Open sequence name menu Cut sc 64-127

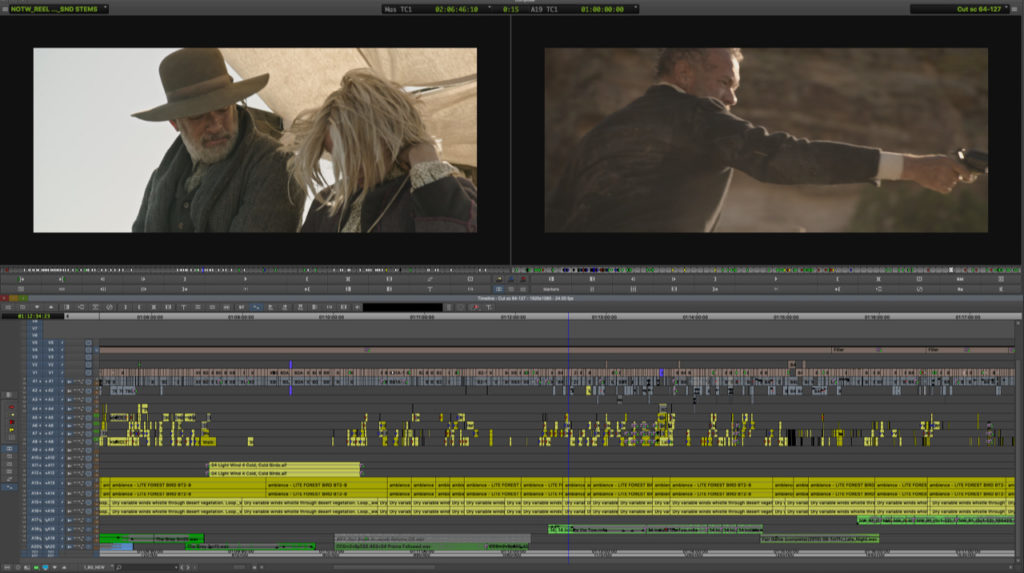[959, 9]
